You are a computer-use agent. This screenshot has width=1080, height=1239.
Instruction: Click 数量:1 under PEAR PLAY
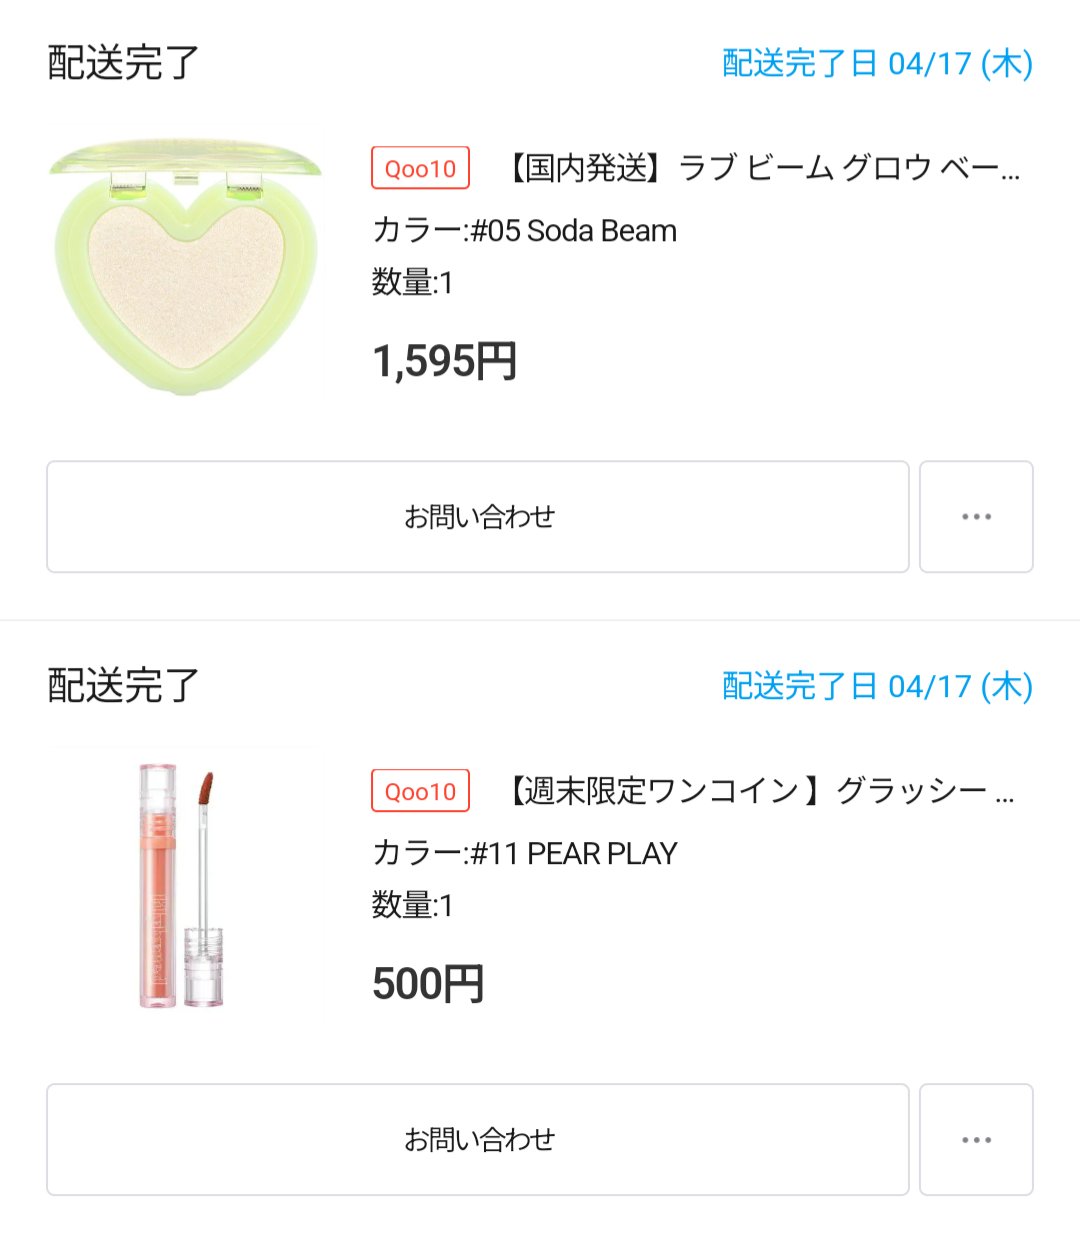[412, 906]
